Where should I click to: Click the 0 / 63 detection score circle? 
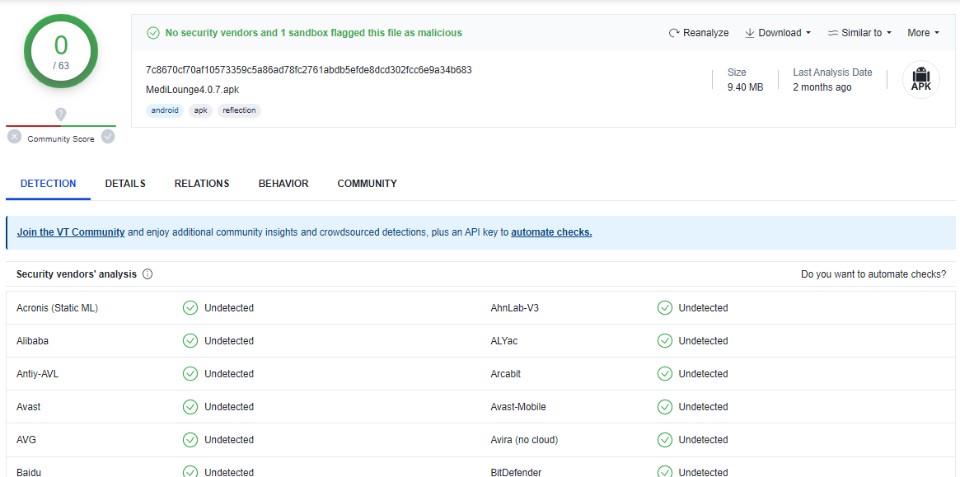tap(61, 51)
